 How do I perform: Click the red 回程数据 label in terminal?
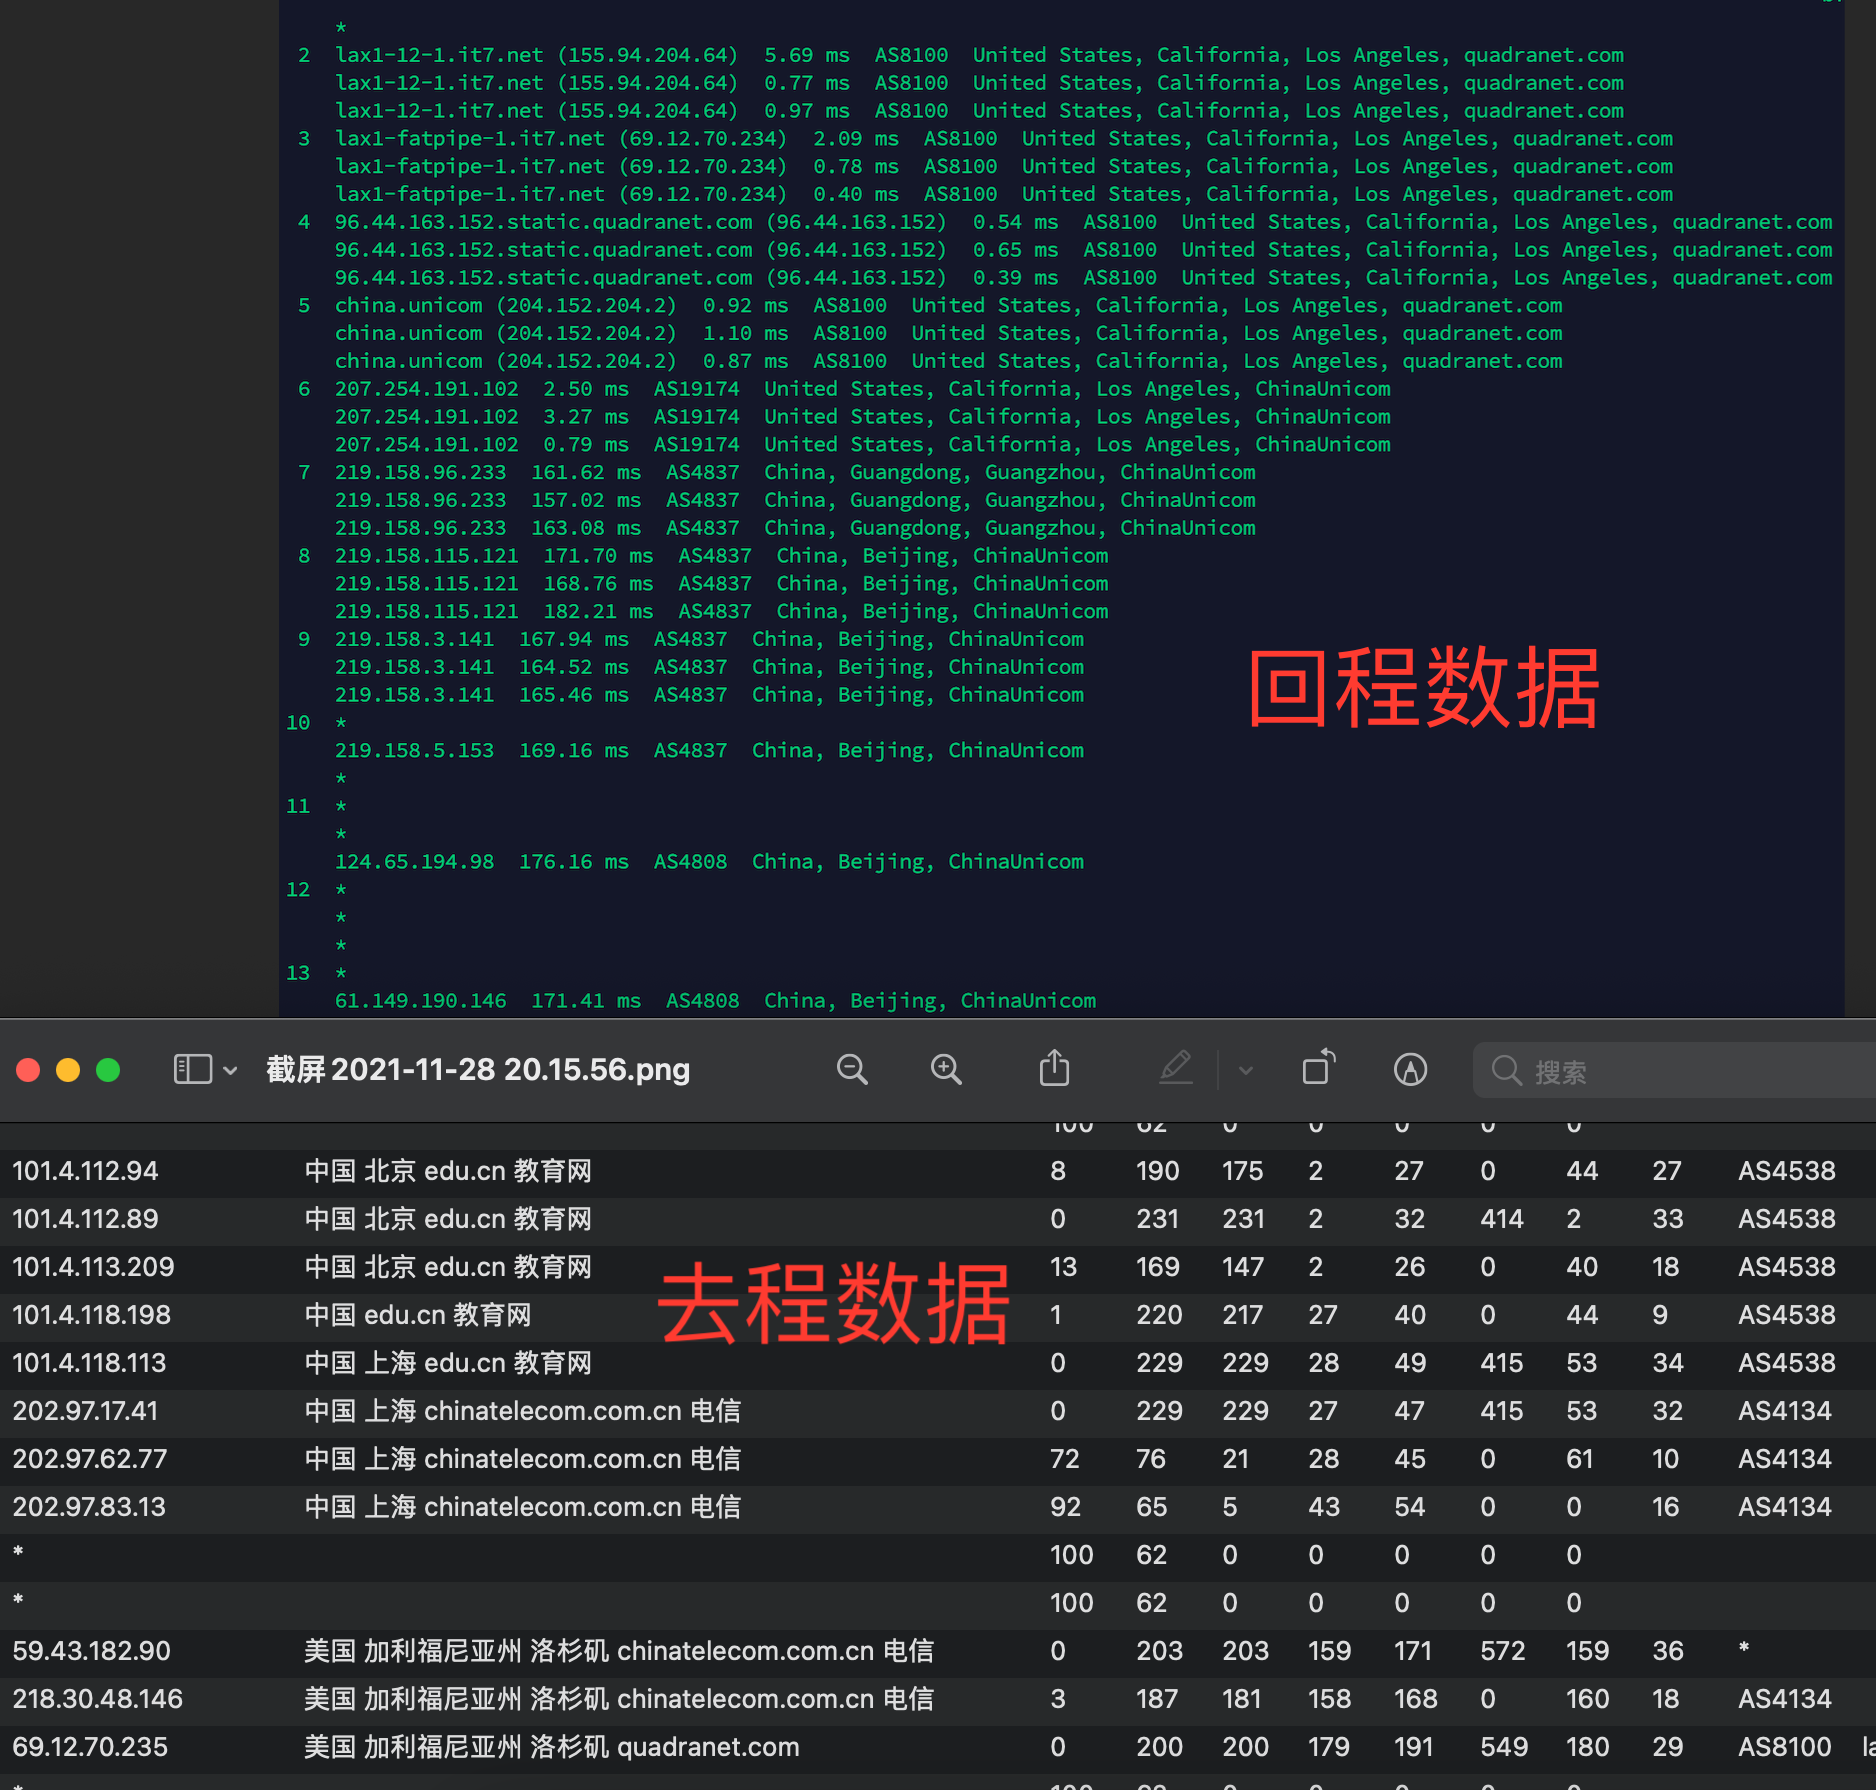coord(1424,687)
